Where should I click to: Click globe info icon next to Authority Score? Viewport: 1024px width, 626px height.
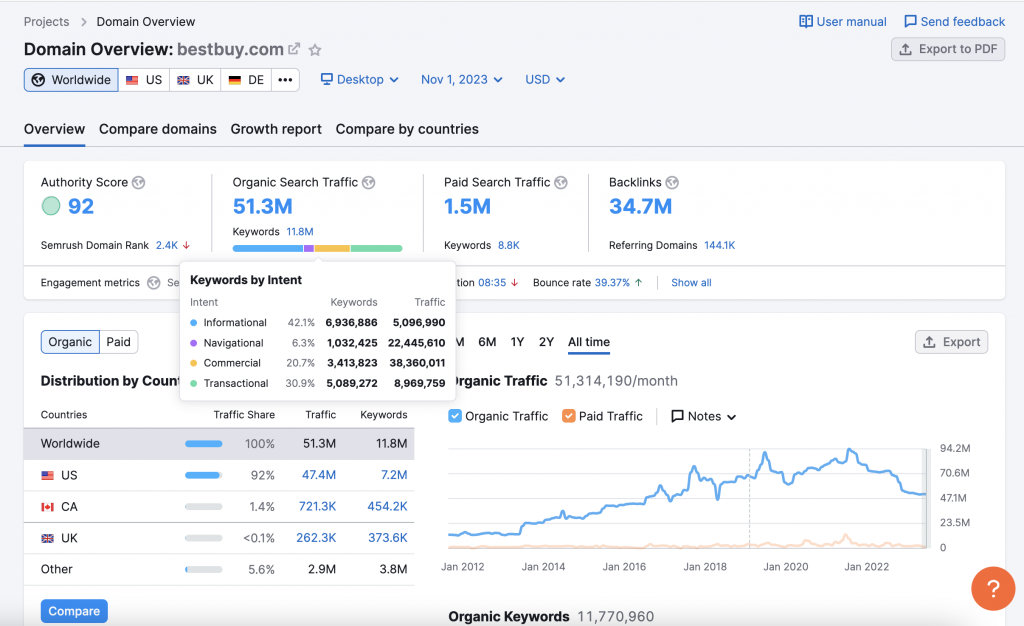coord(138,183)
